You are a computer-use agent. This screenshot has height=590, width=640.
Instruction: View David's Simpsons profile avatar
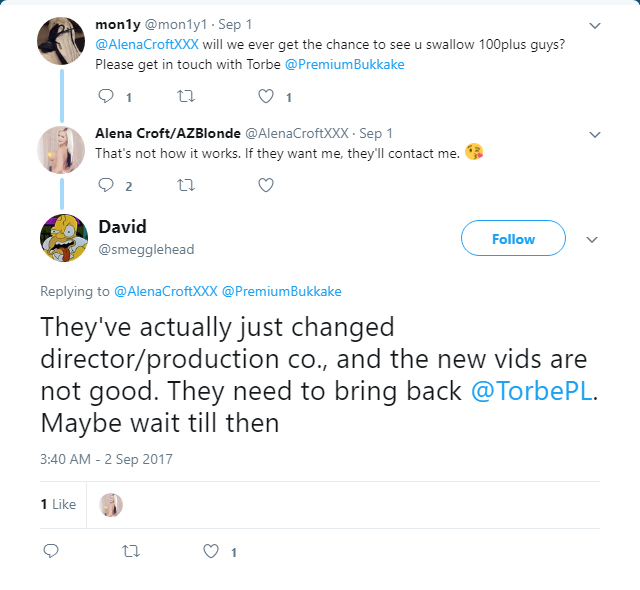(64, 238)
